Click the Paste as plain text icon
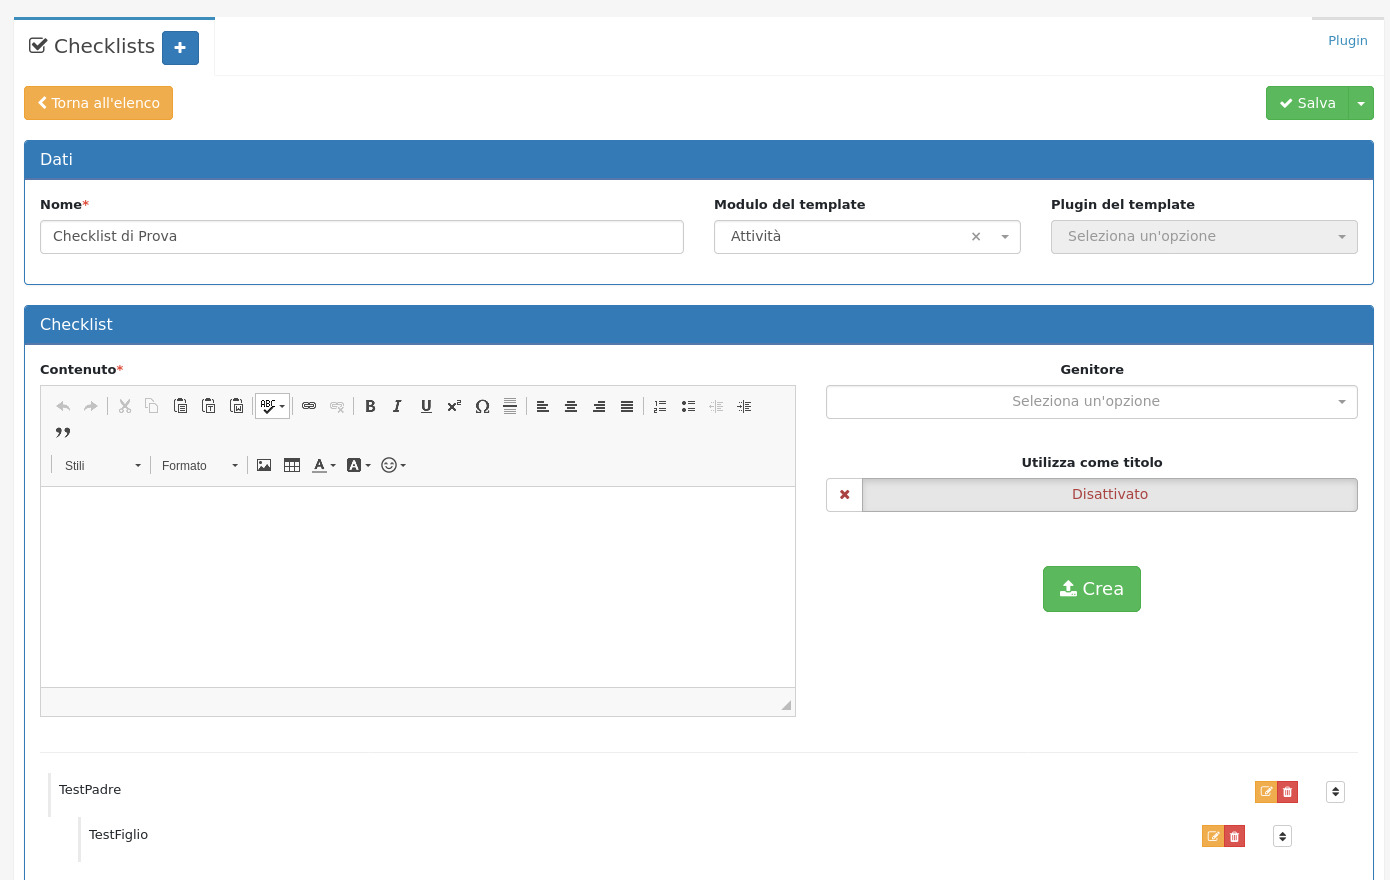 (x=208, y=406)
